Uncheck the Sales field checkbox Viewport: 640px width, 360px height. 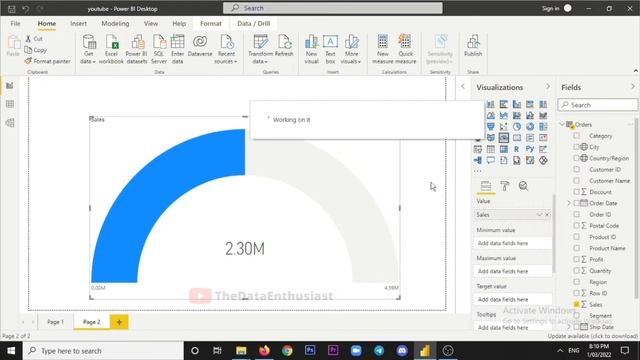tap(576, 304)
